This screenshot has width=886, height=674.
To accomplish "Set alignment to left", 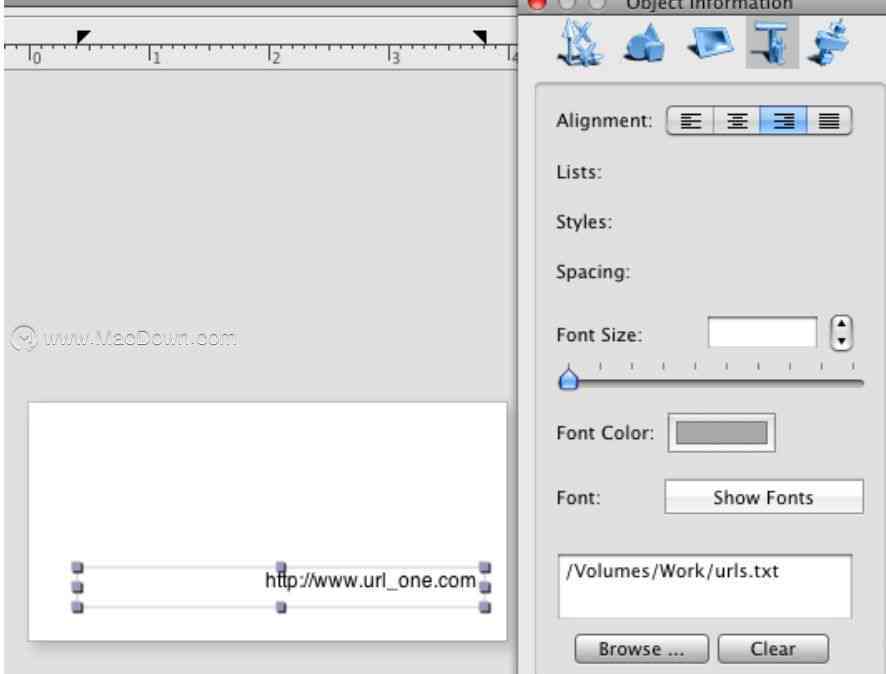I will click(690, 120).
